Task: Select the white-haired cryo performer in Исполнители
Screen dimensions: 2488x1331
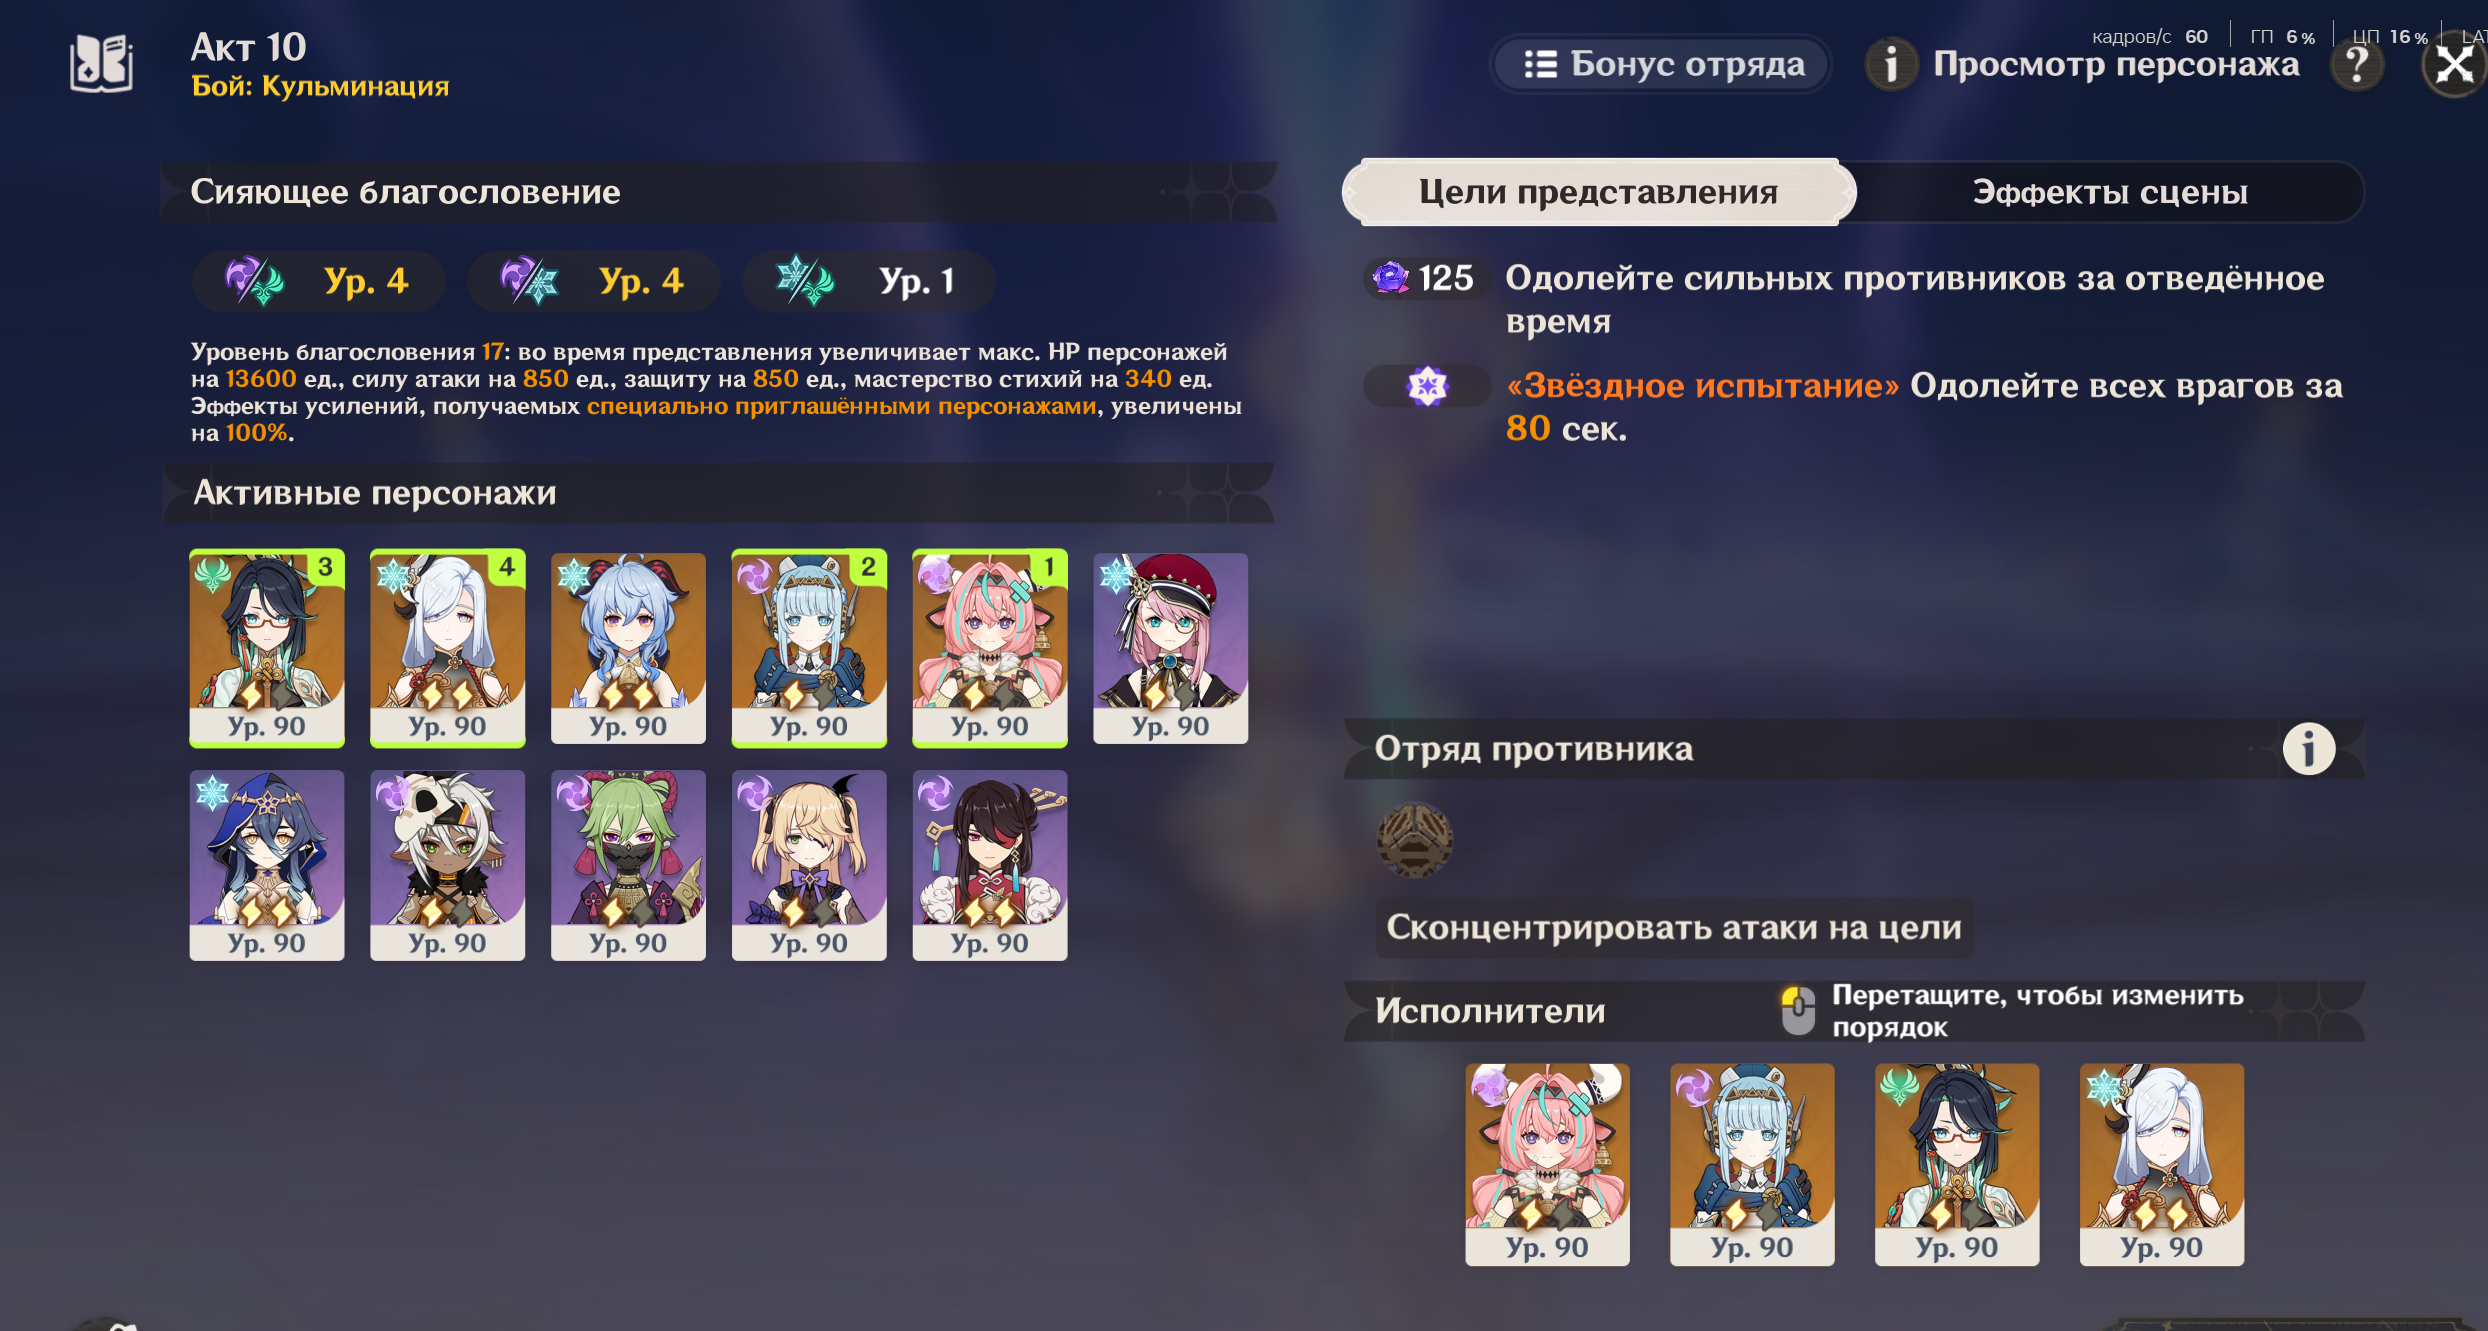Action: coord(2161,1165)
